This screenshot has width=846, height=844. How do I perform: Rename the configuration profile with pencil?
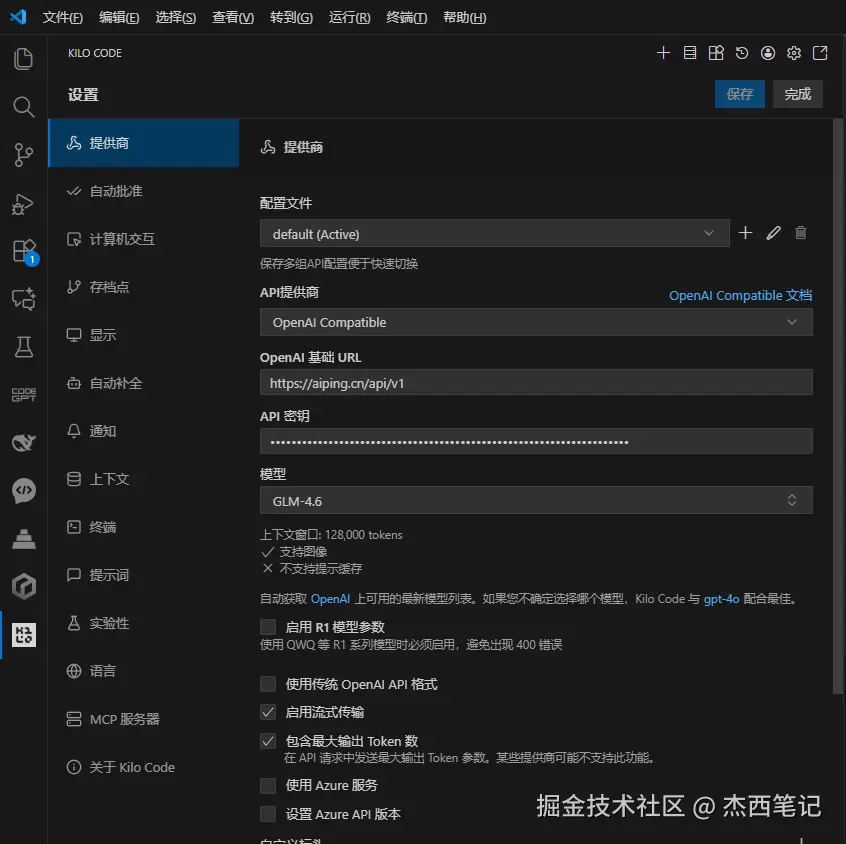(x=773, y=233)
